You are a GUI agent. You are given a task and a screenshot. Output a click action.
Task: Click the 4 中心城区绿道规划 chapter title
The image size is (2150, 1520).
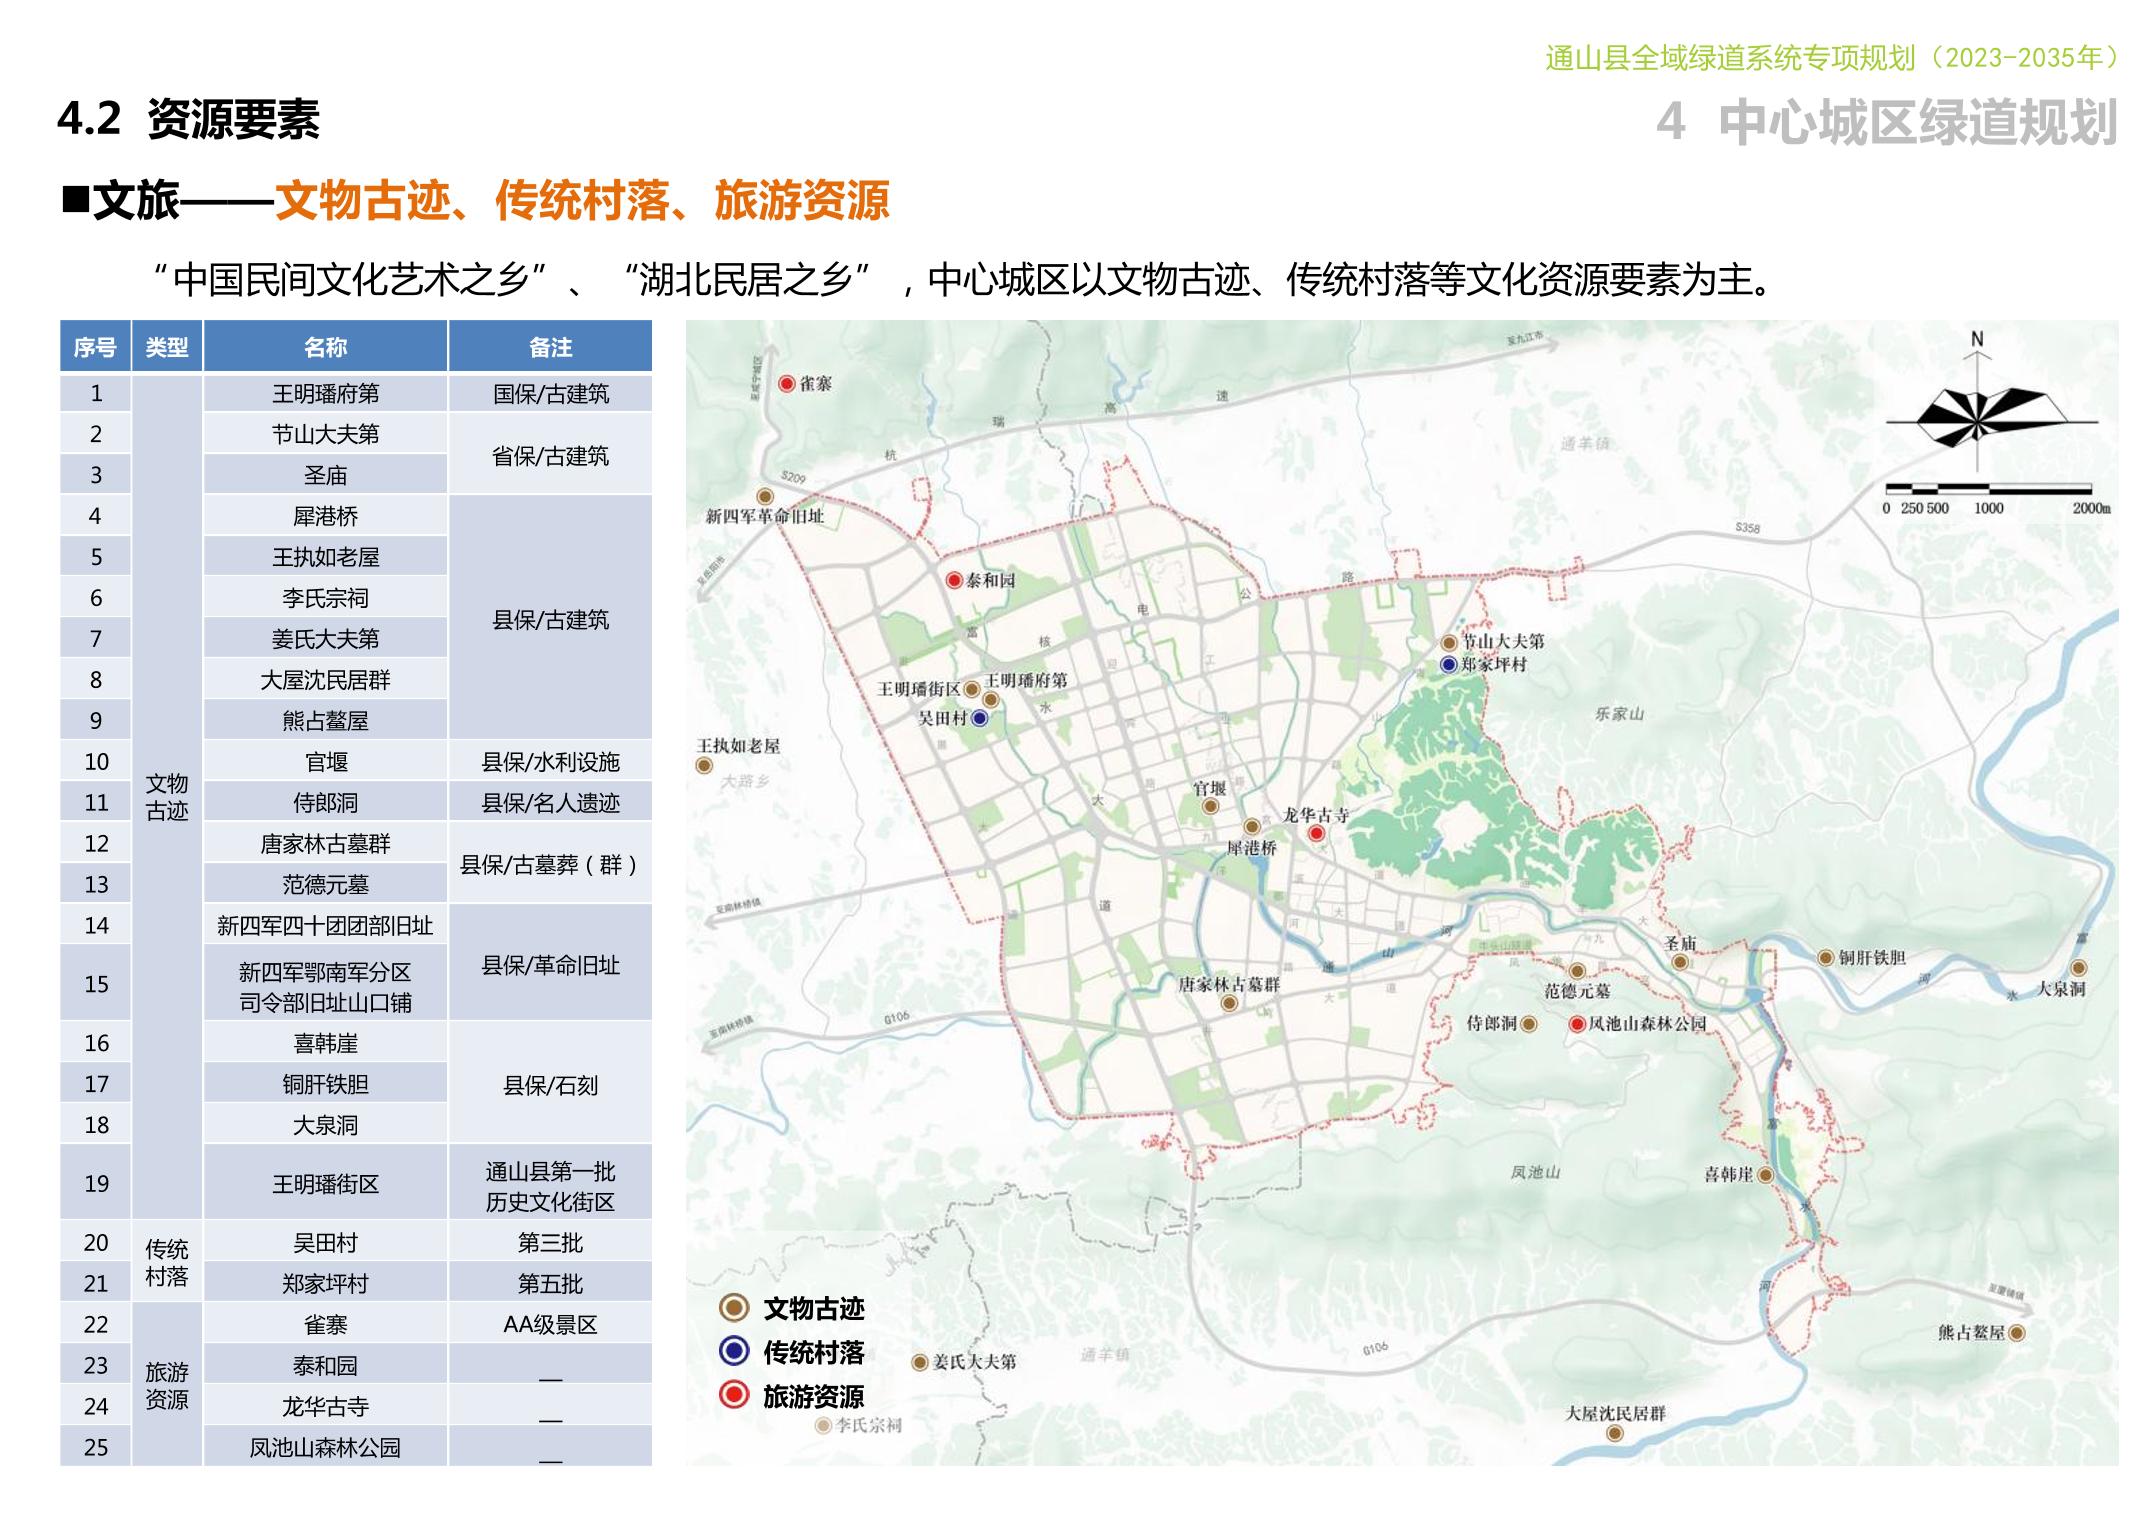coord(1887,122)
